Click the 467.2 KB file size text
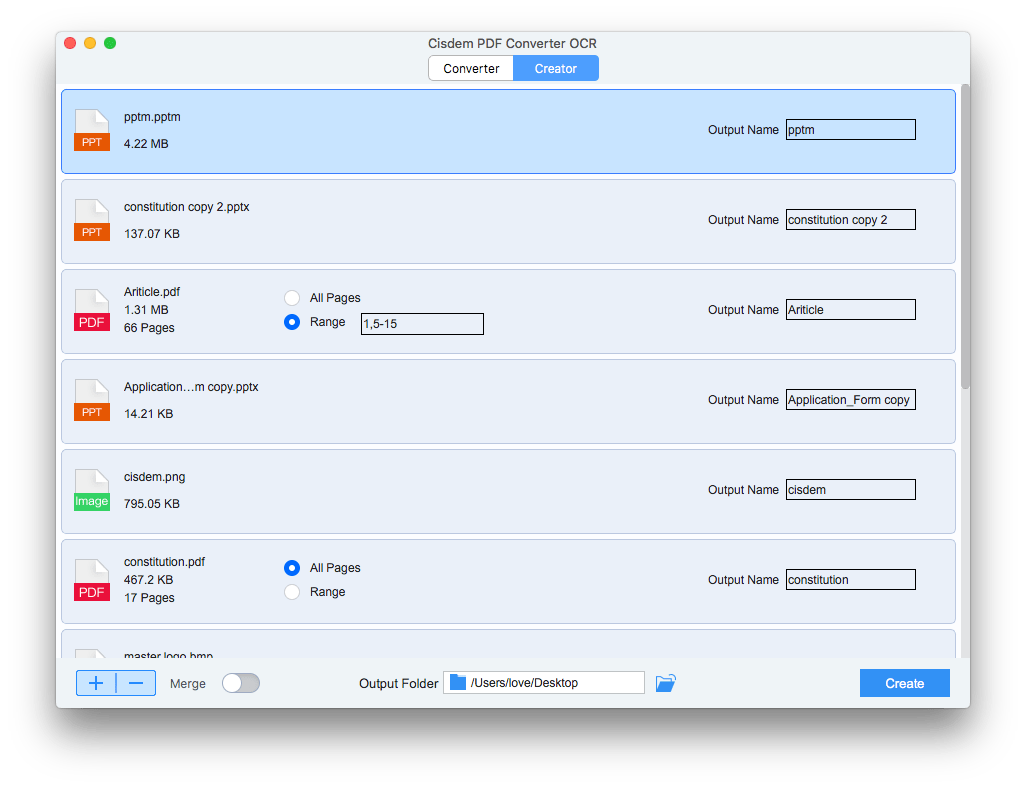1026x788 pixels. [x=149, y=580]
